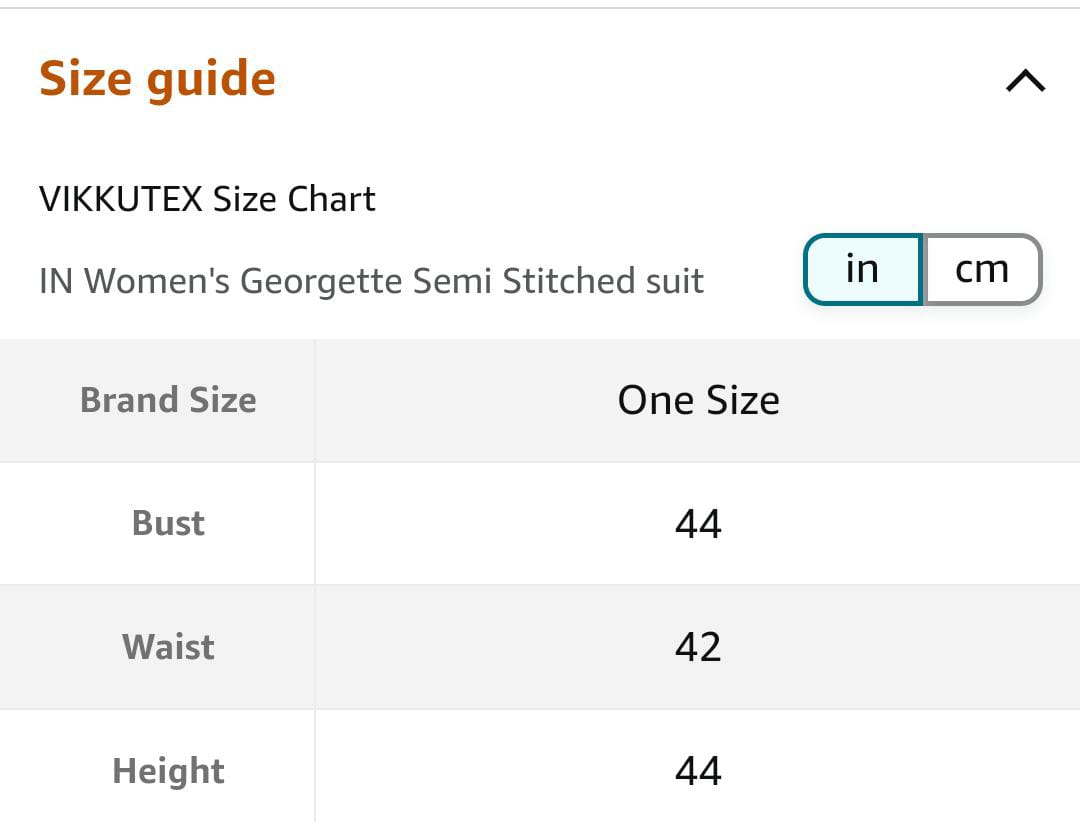
Task: Select the VIKKUTEX Size Chart title
Action: [x=207, y=199]
